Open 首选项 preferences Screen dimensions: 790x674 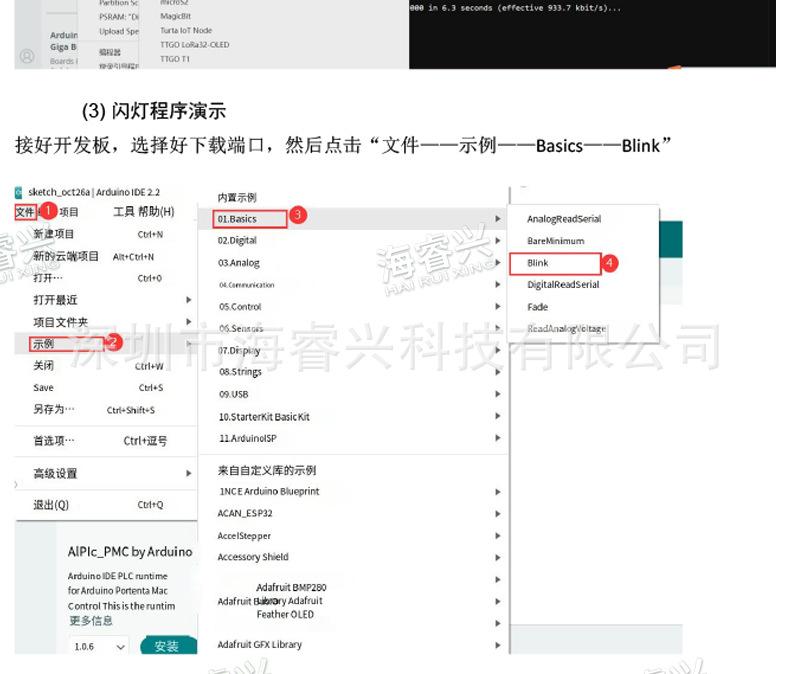tap(54, 441)
